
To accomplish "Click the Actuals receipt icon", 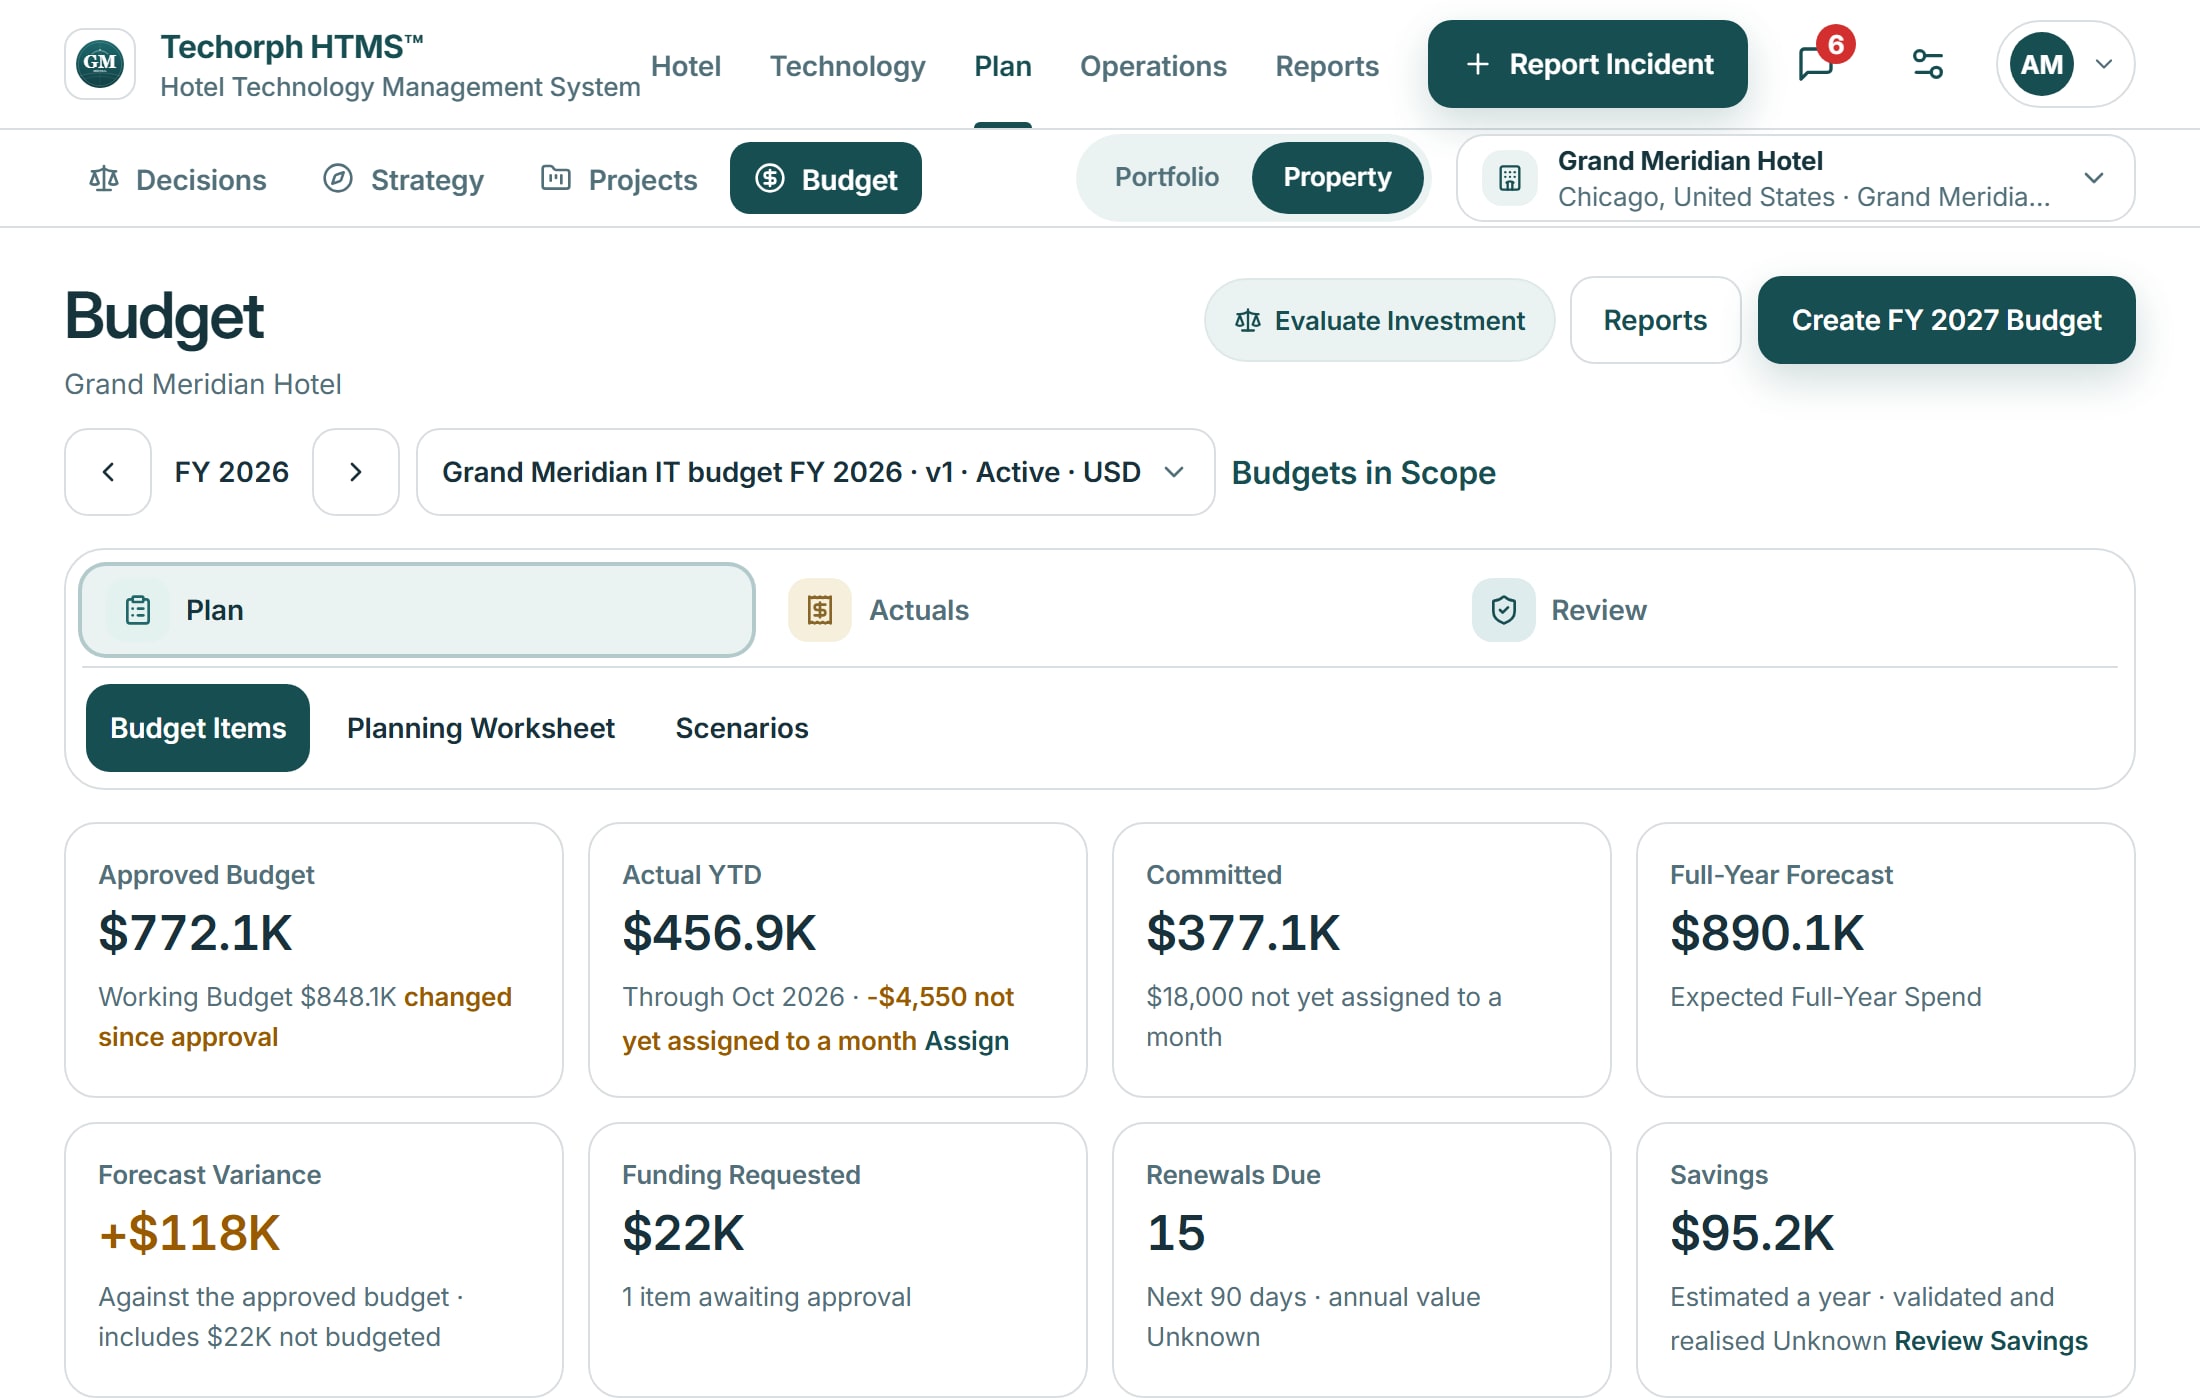I will (820, 610).
